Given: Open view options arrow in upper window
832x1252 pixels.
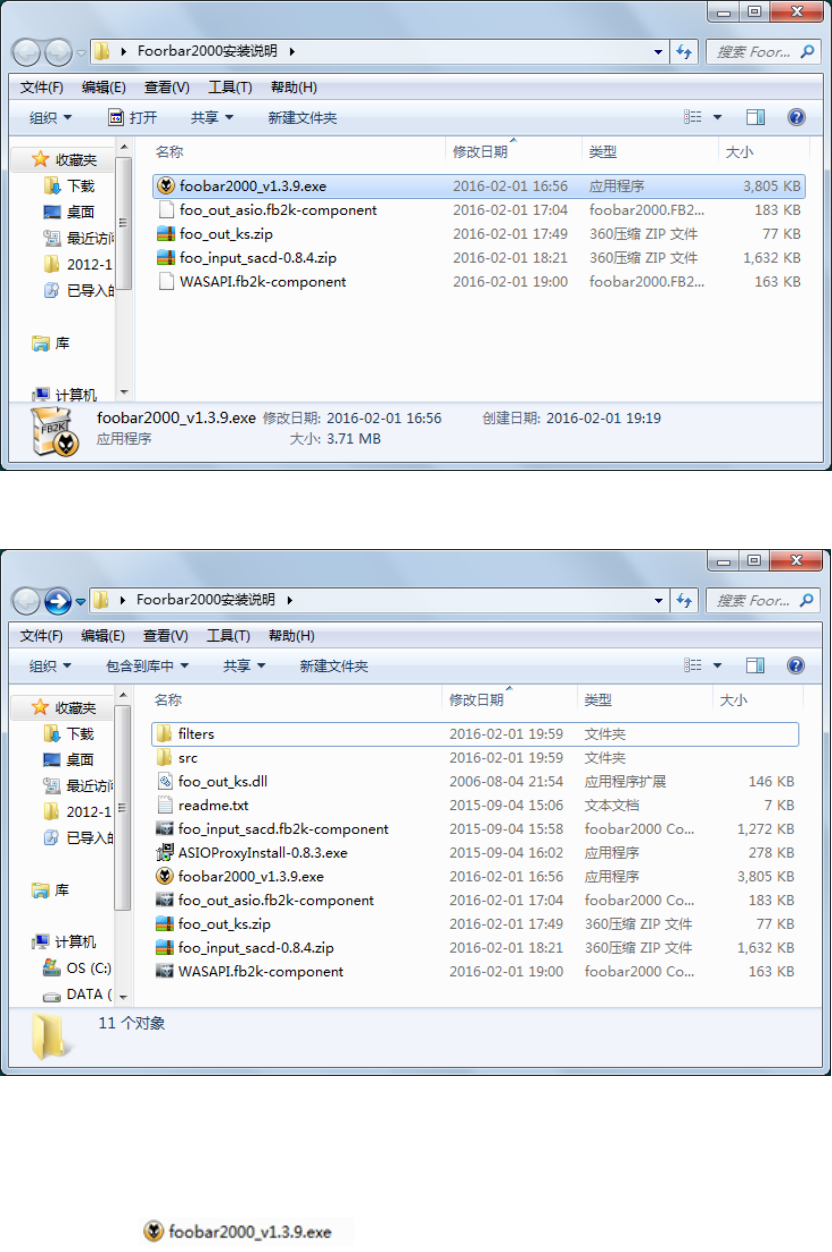Looking at the screenshot, I should tap(717, 117).
